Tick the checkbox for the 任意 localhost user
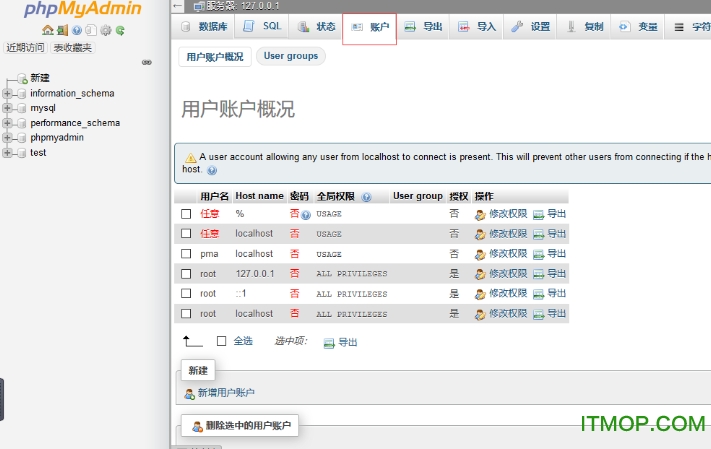Screen dimensions: 711x449 click(x=186, y=234)
